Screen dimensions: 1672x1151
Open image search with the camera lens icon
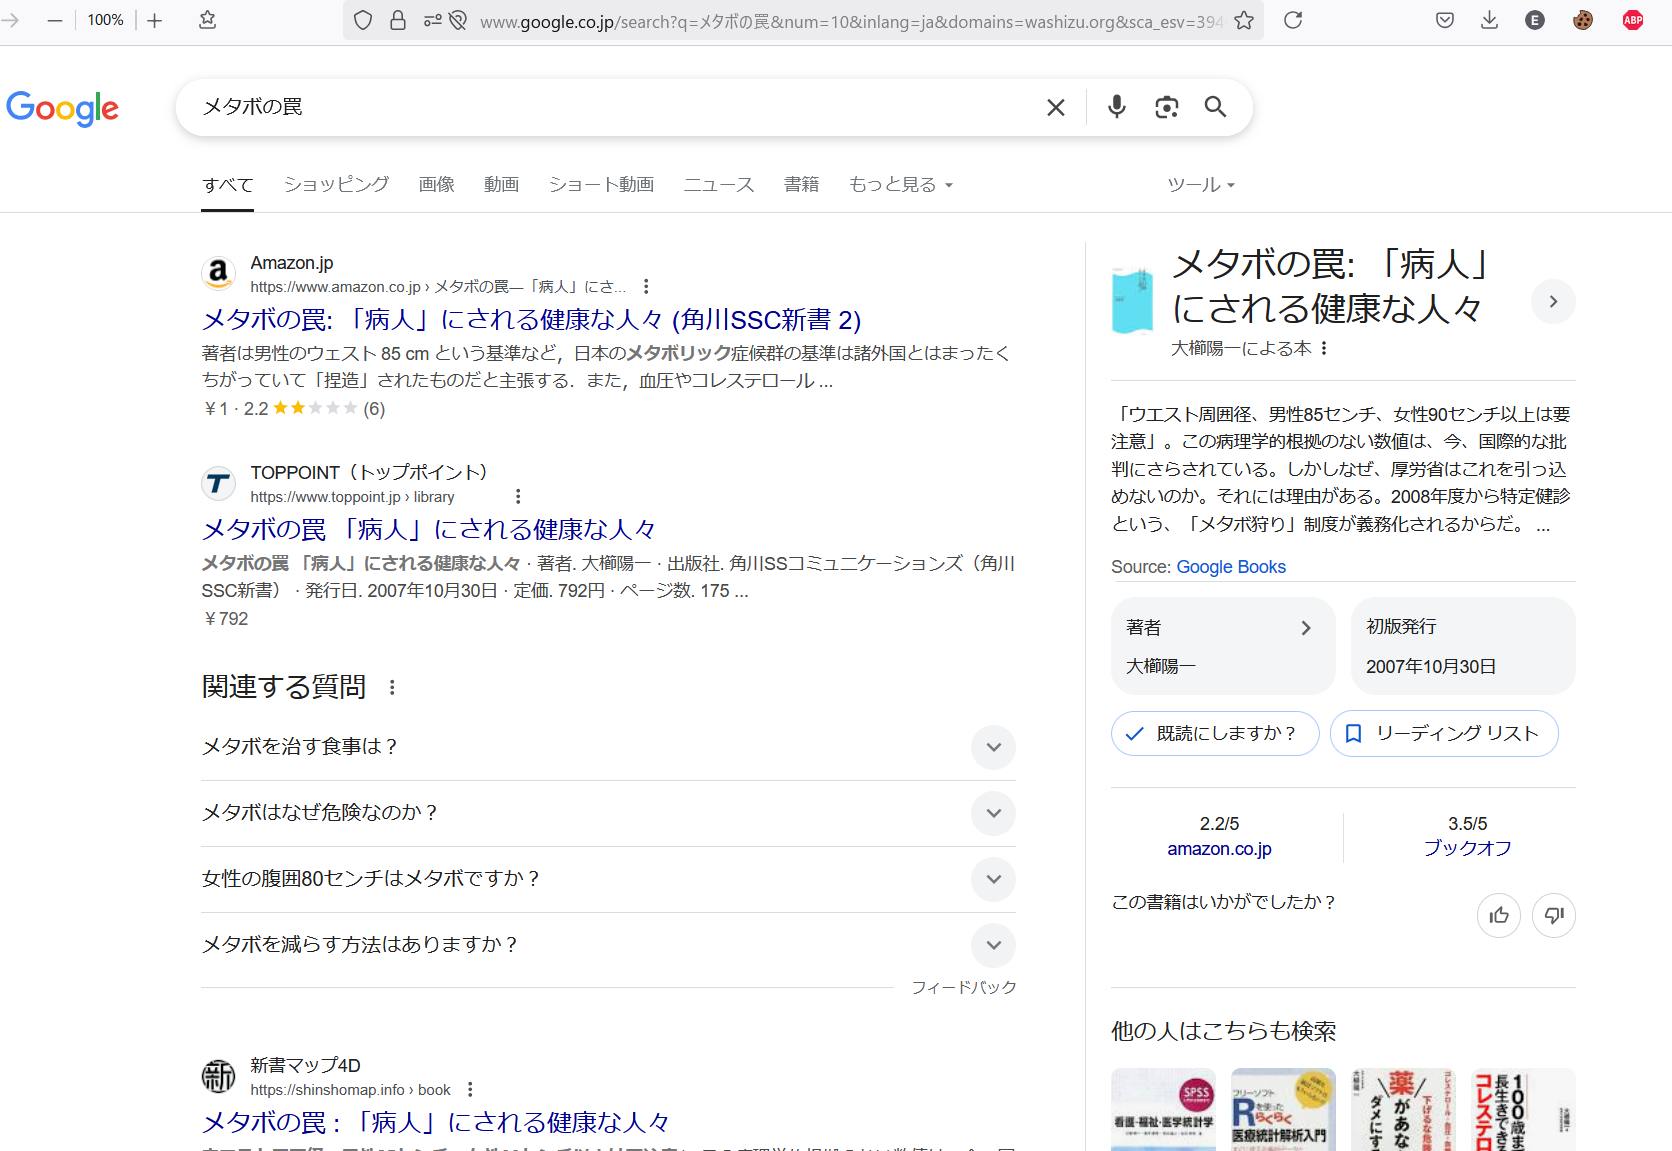coord(1166,107)
